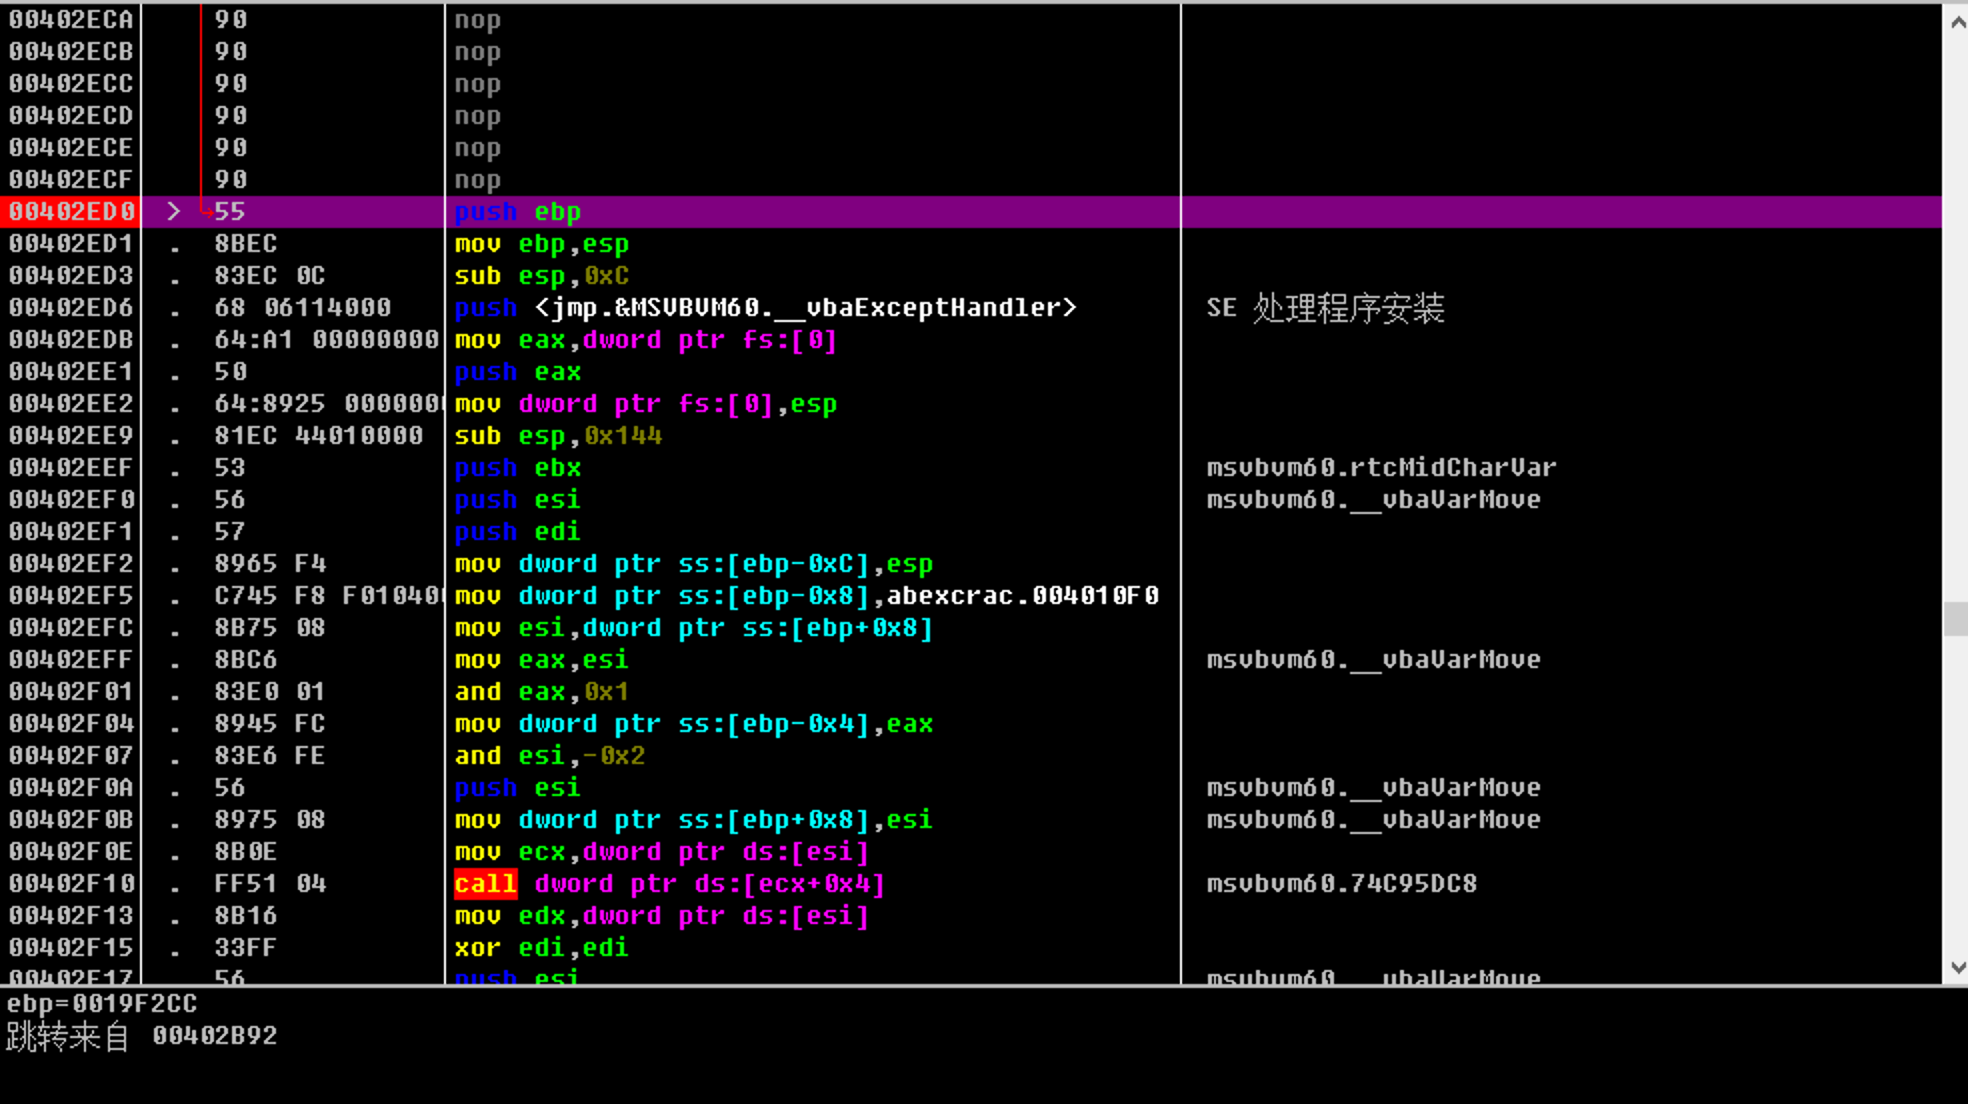Select the 'push ebp' instruction
The height and width of the screenshot is (1104, 1968).
click(x=517, y=212)
